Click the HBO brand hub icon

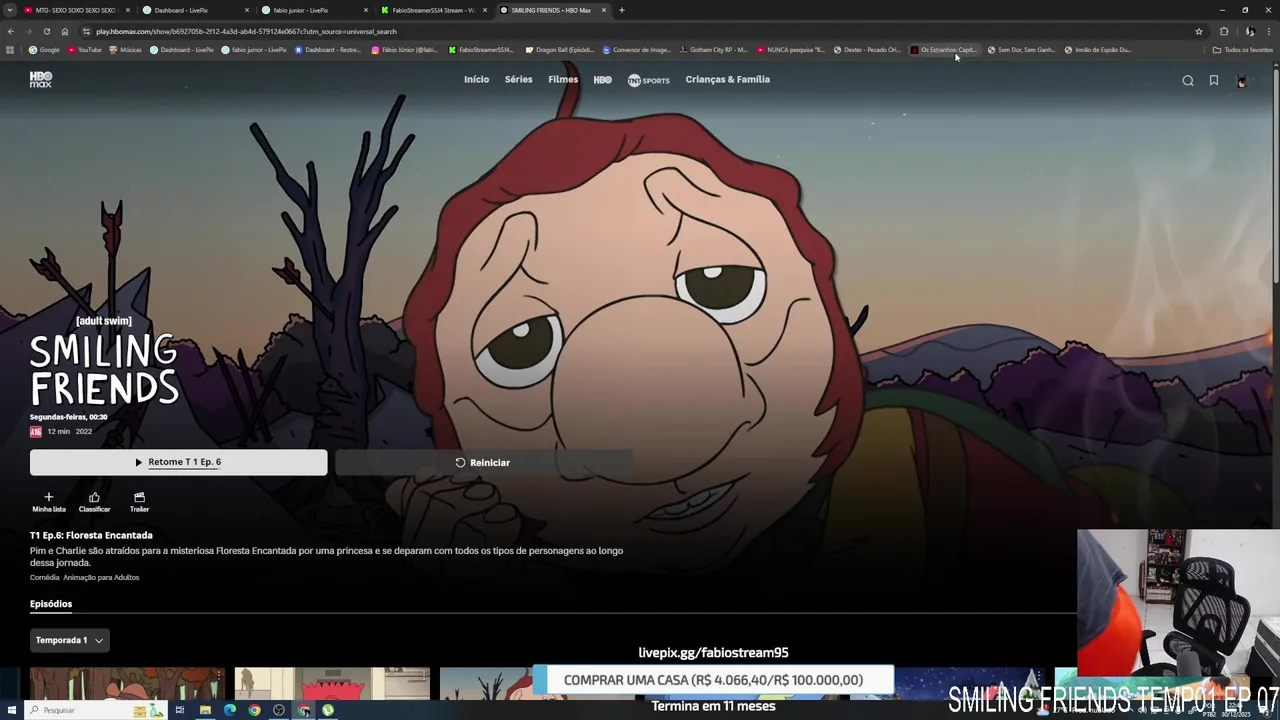coord(602,80)
